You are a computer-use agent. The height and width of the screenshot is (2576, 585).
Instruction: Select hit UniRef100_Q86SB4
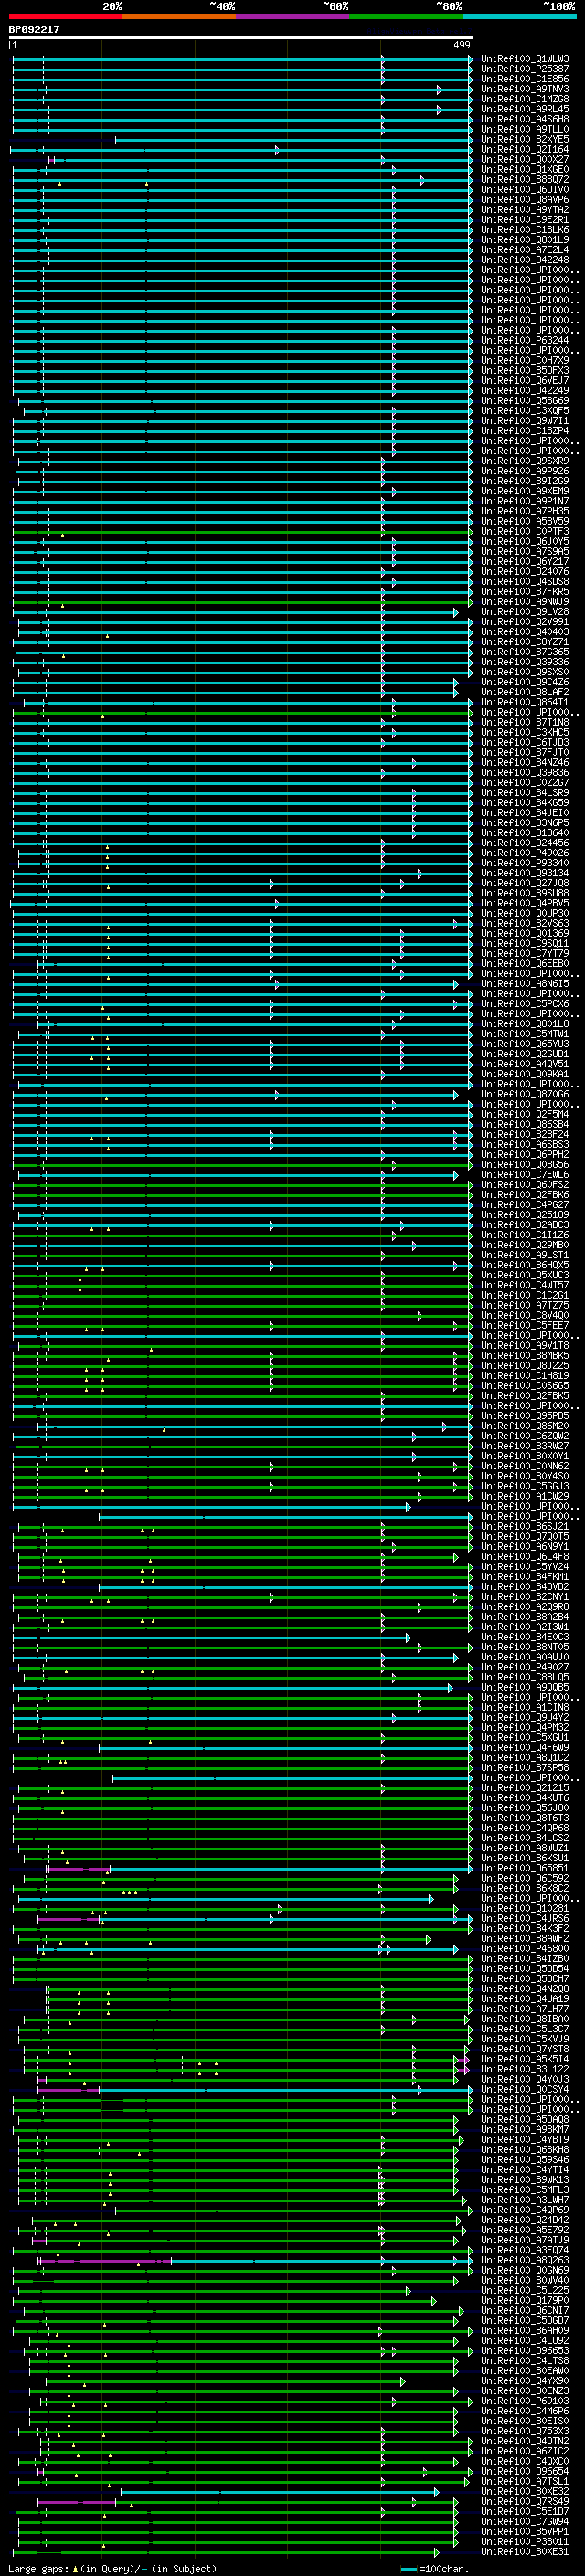[x=524, y=1124]
